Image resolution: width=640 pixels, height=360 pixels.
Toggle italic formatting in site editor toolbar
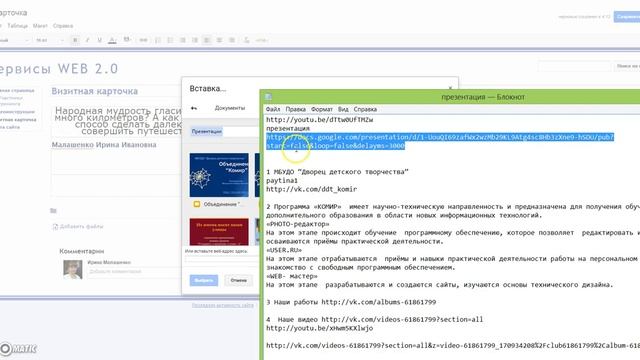[x=87, y=40]
